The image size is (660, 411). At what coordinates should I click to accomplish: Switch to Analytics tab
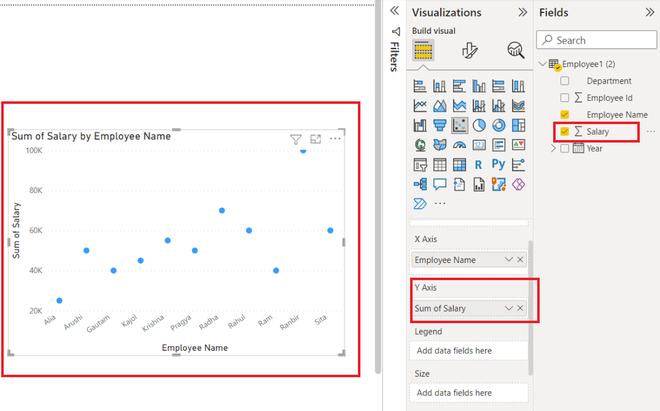point(516,50)
